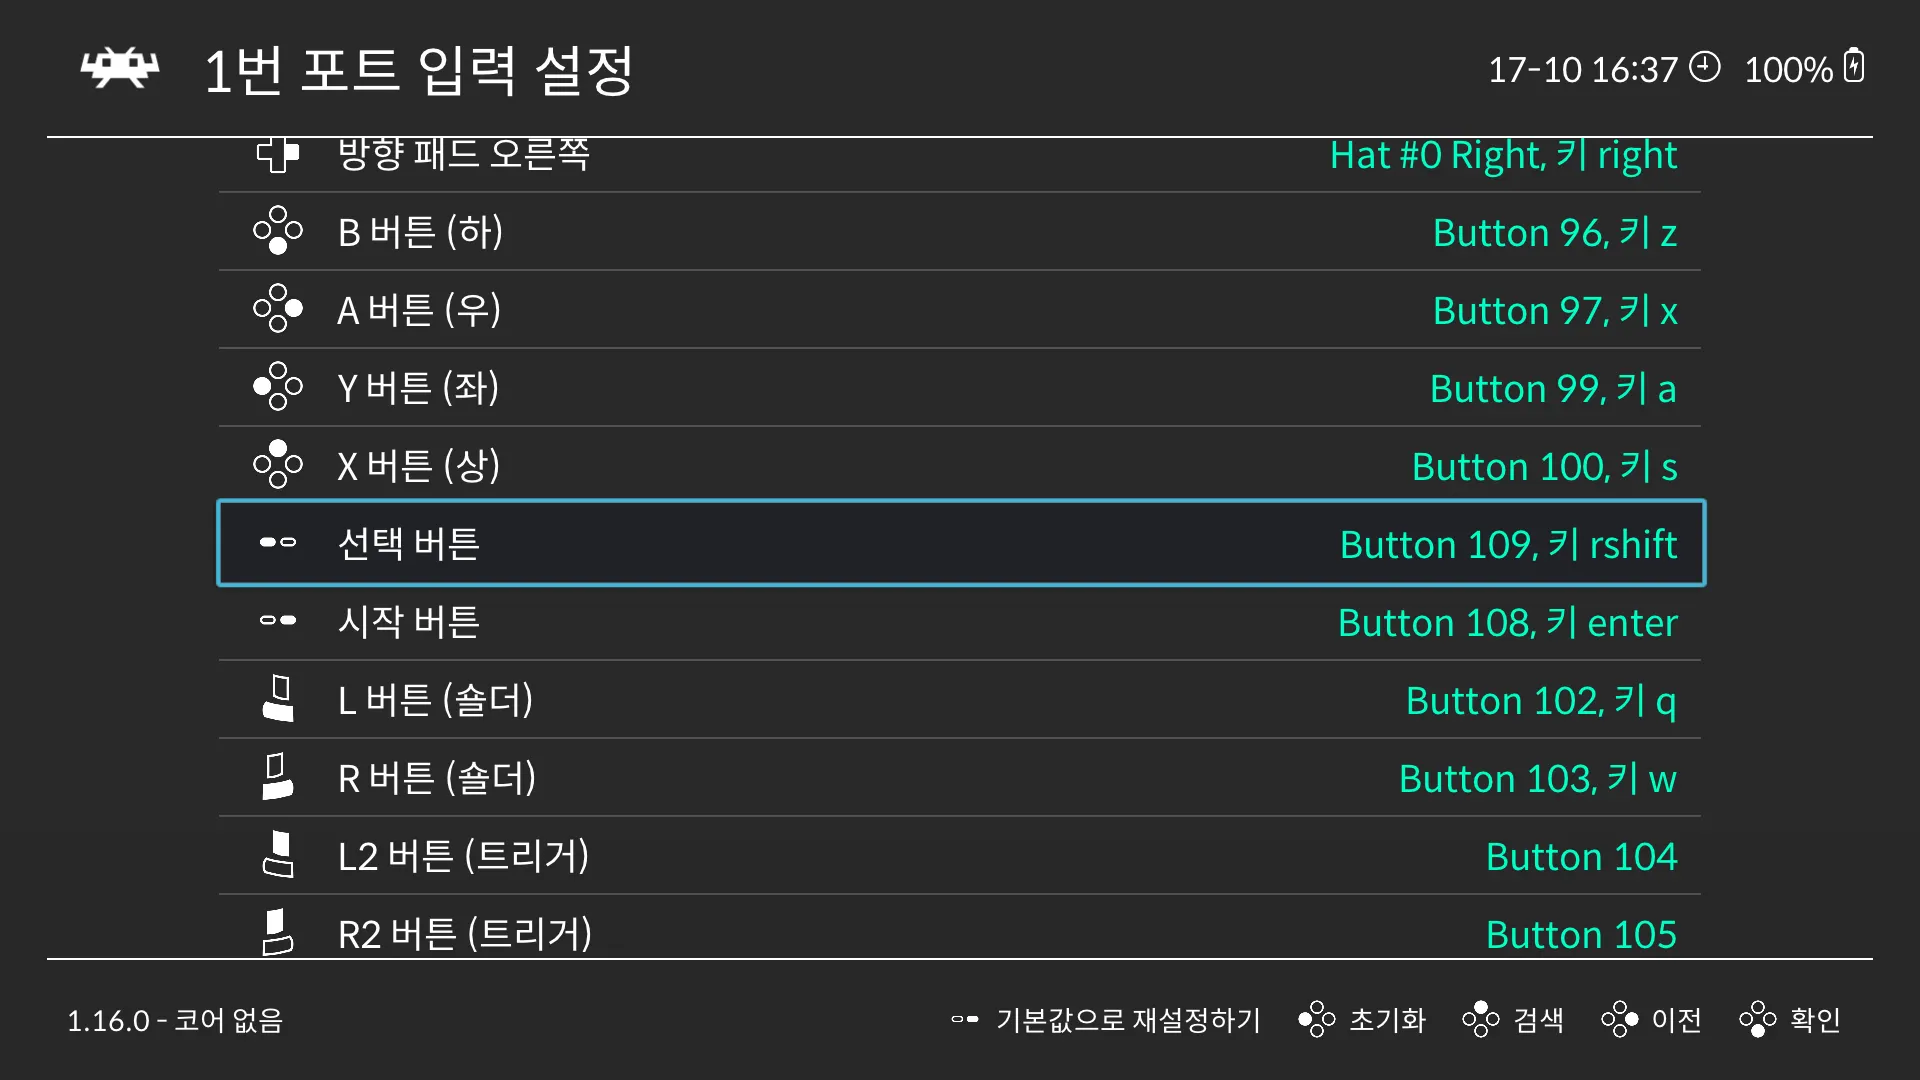Click the clock icon next to time
The image size is (1920, 1080).
coord(1704,67)
